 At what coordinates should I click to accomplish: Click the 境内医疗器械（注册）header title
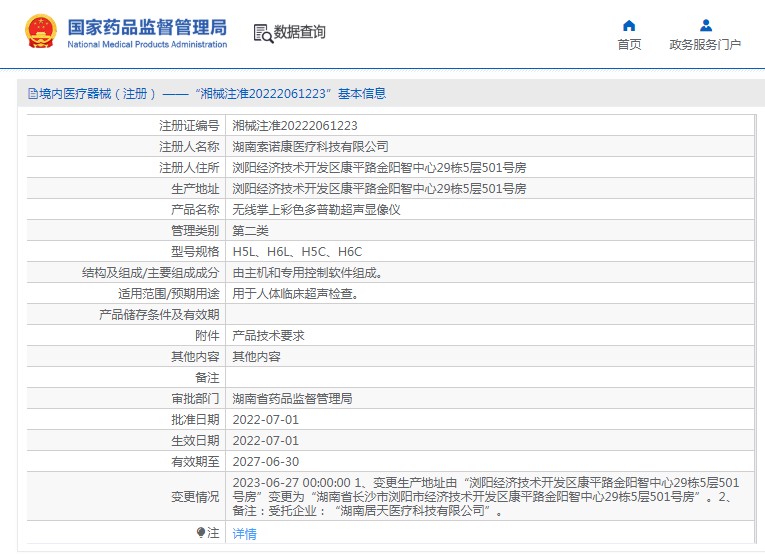click(x=98, y=94)
